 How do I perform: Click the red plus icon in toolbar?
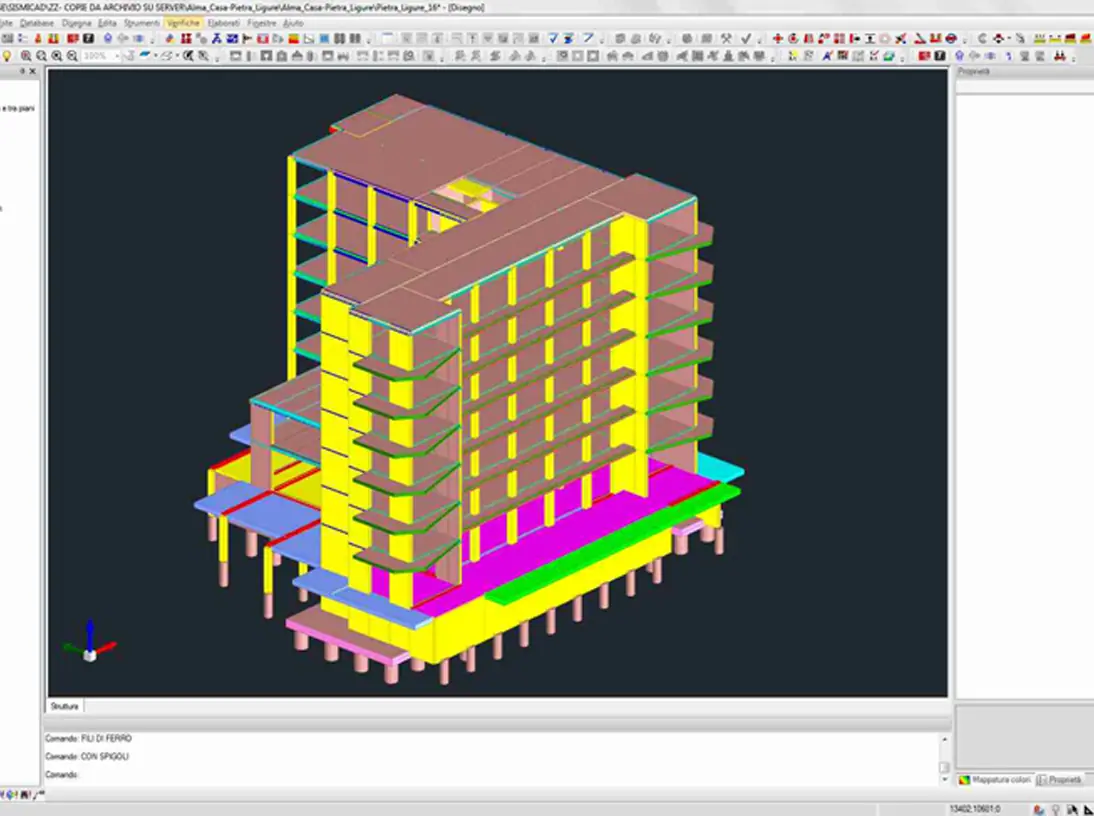[x=778, y=39]
